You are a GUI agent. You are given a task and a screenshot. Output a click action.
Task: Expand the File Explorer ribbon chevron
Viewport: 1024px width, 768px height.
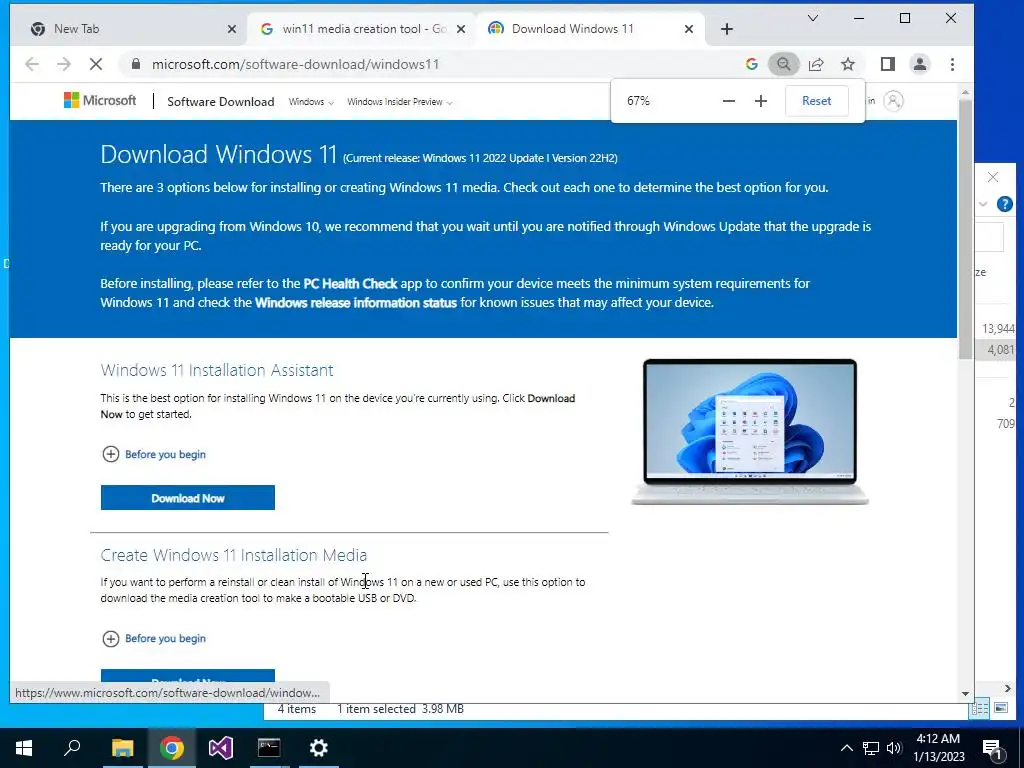983,204
